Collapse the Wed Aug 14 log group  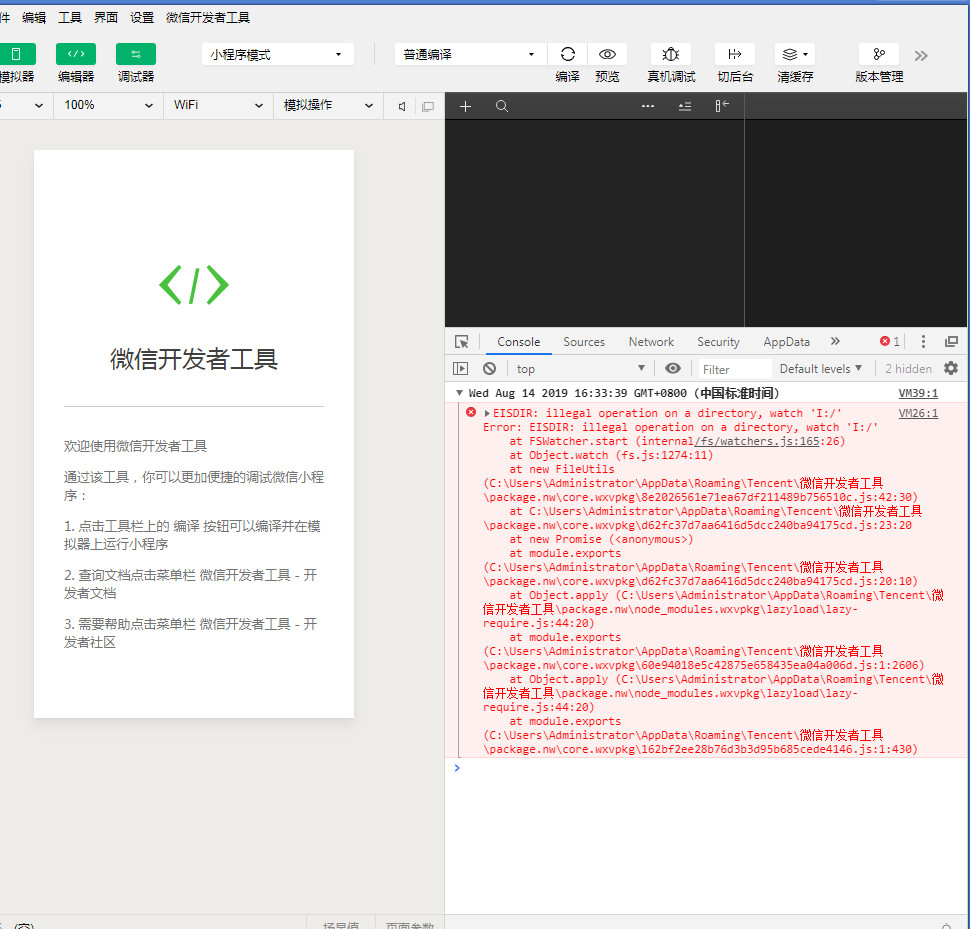click(459, 393)
